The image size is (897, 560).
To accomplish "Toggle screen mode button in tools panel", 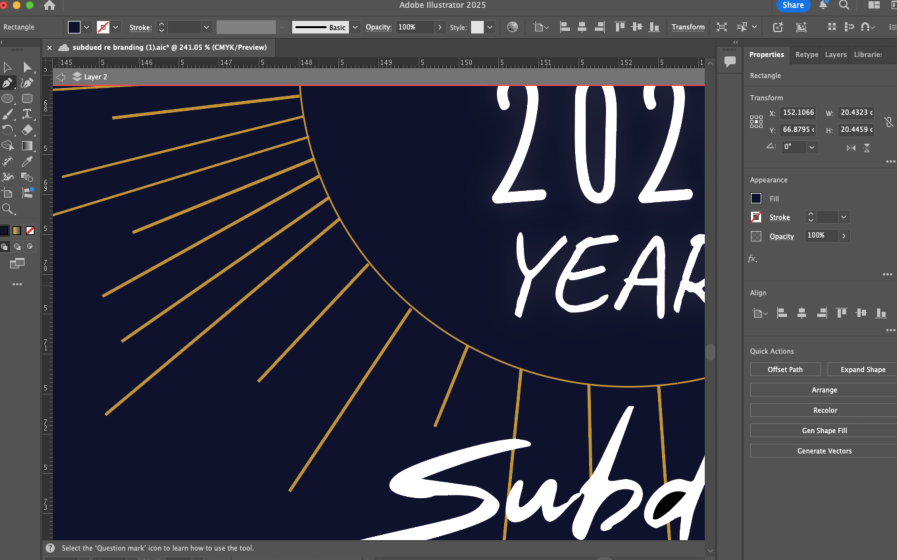I will pos(17,263).
